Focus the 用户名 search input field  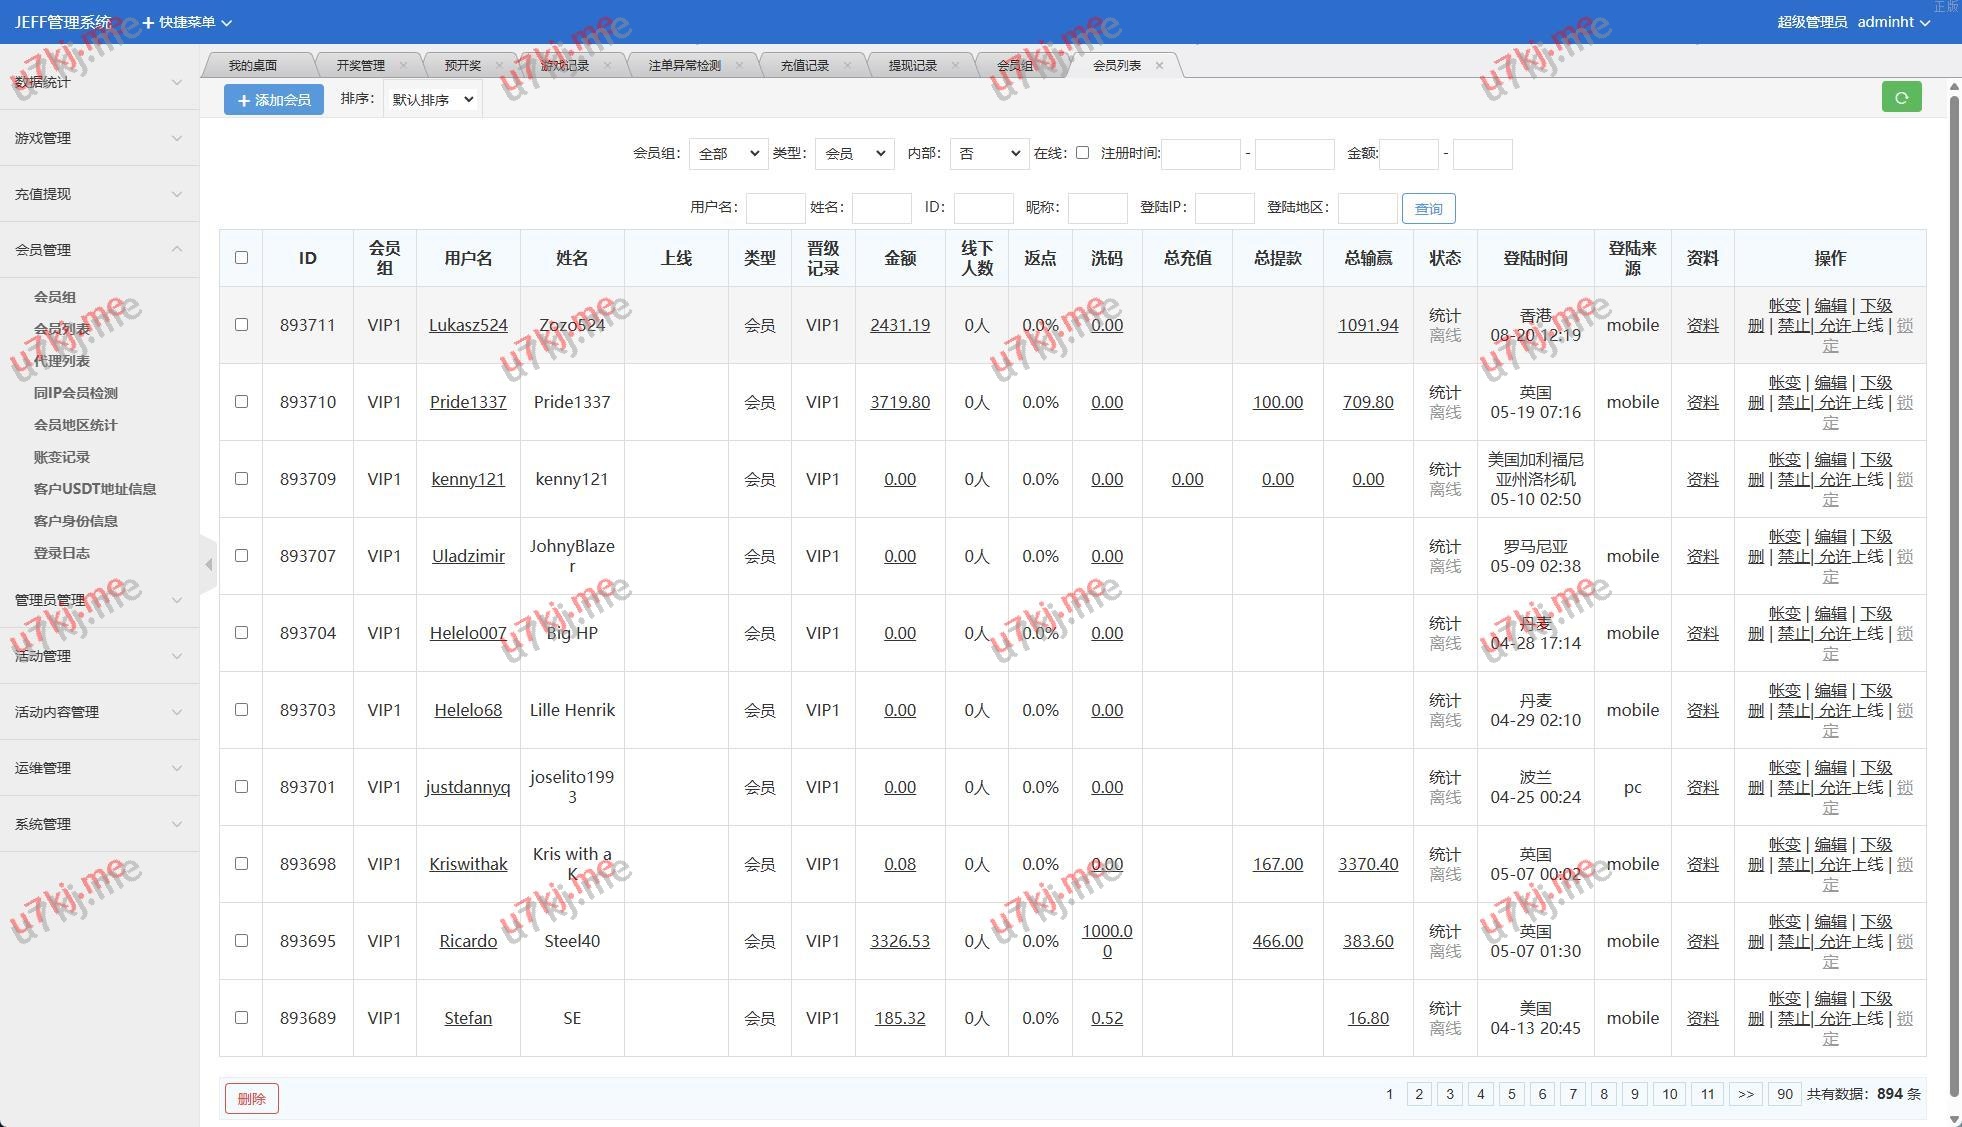[775, 208]
